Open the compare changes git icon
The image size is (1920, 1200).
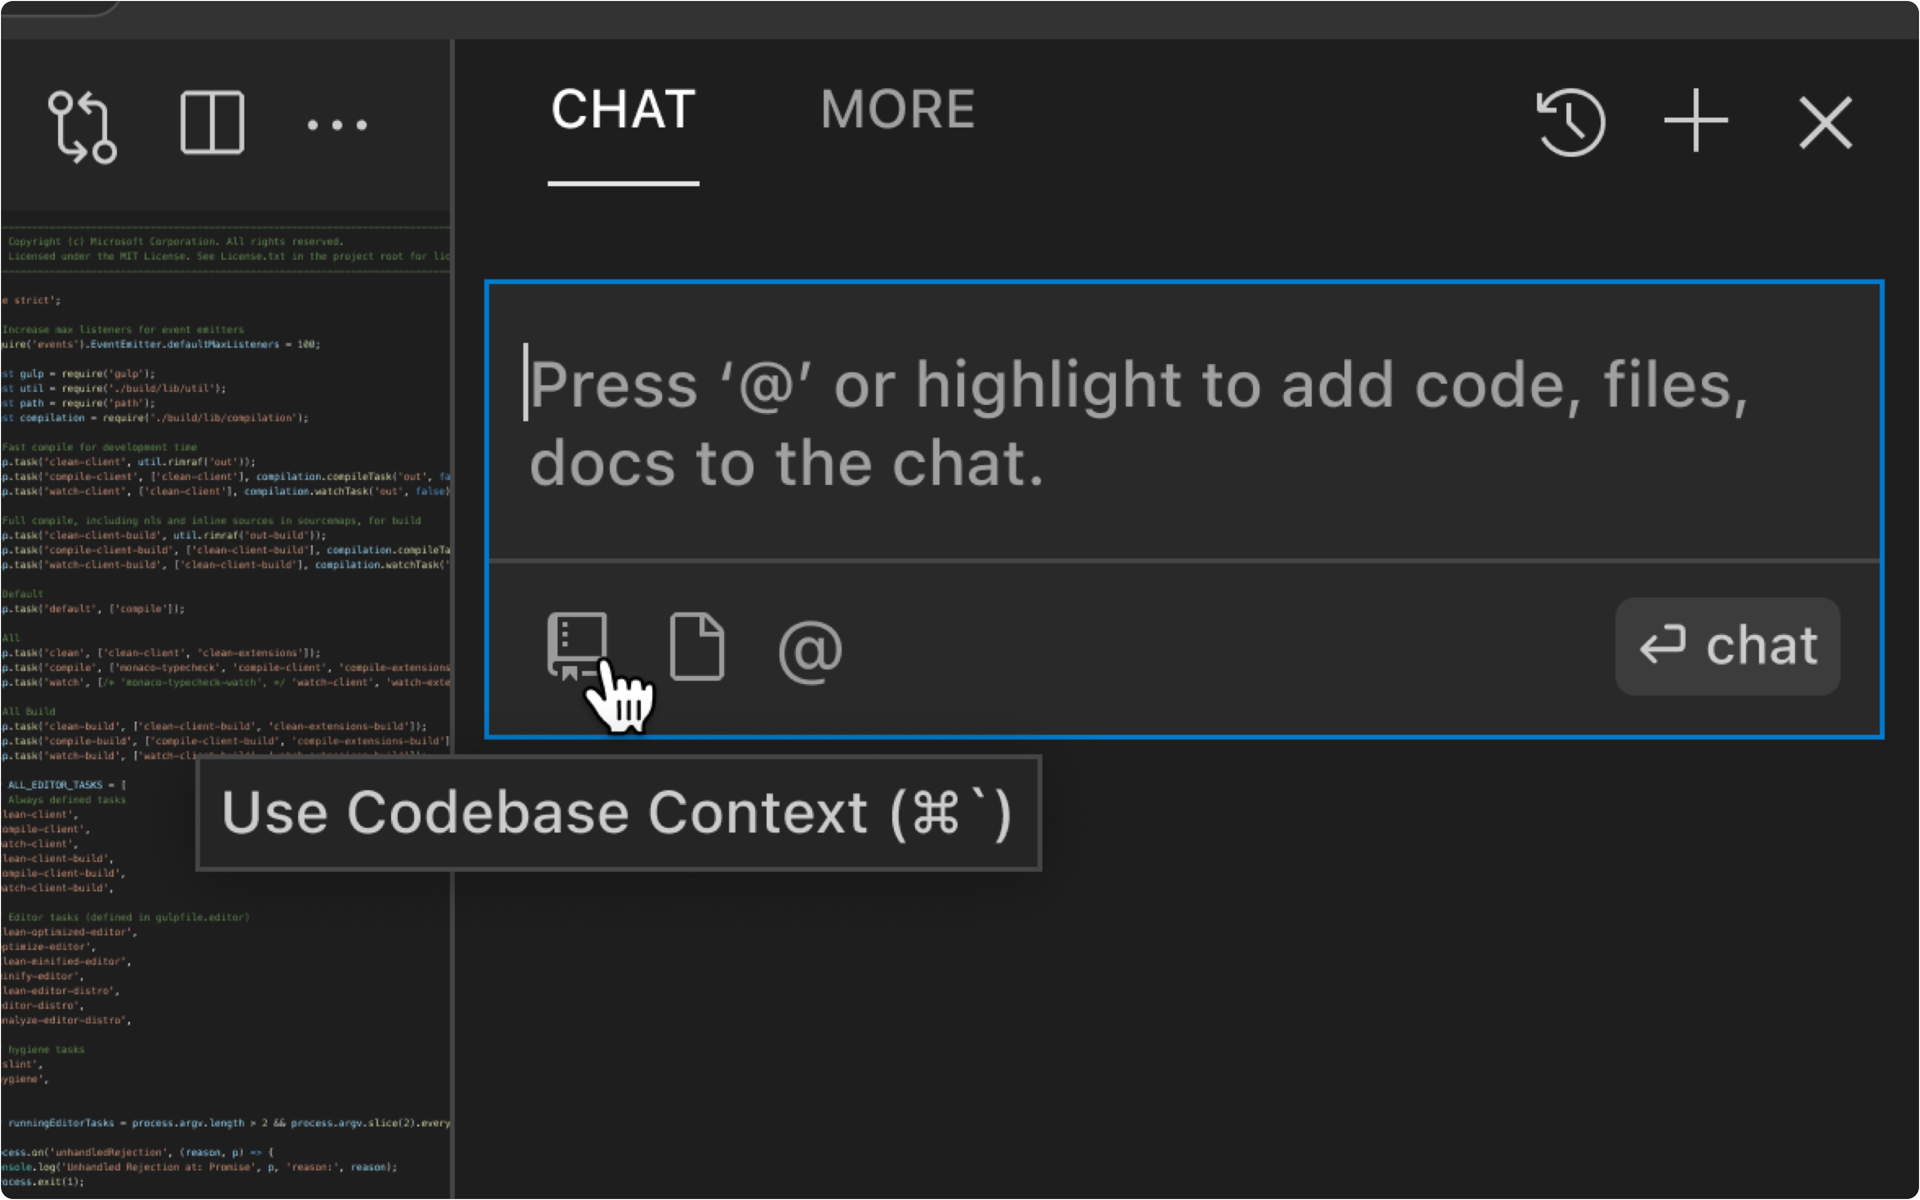pyautogui.click(x=82, y=126)
